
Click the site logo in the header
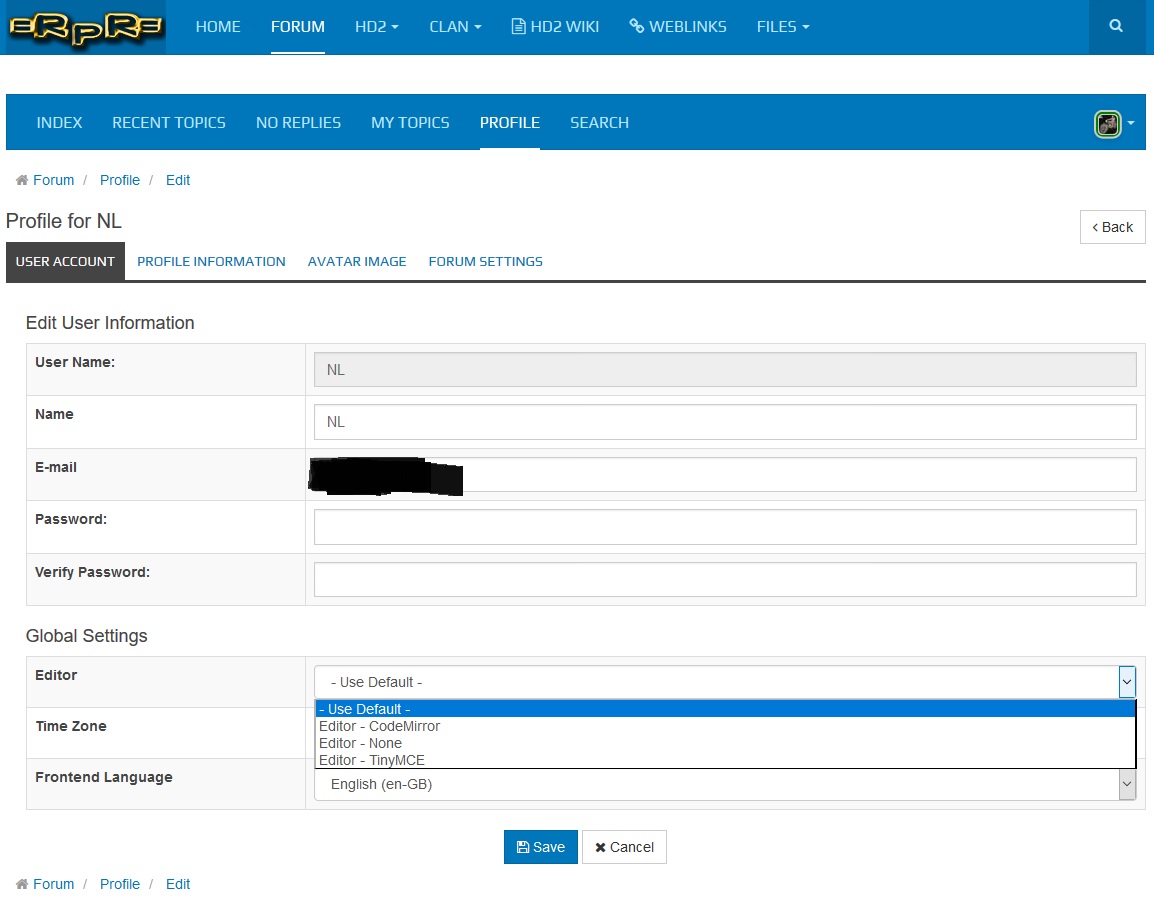[x=85, y=27]
